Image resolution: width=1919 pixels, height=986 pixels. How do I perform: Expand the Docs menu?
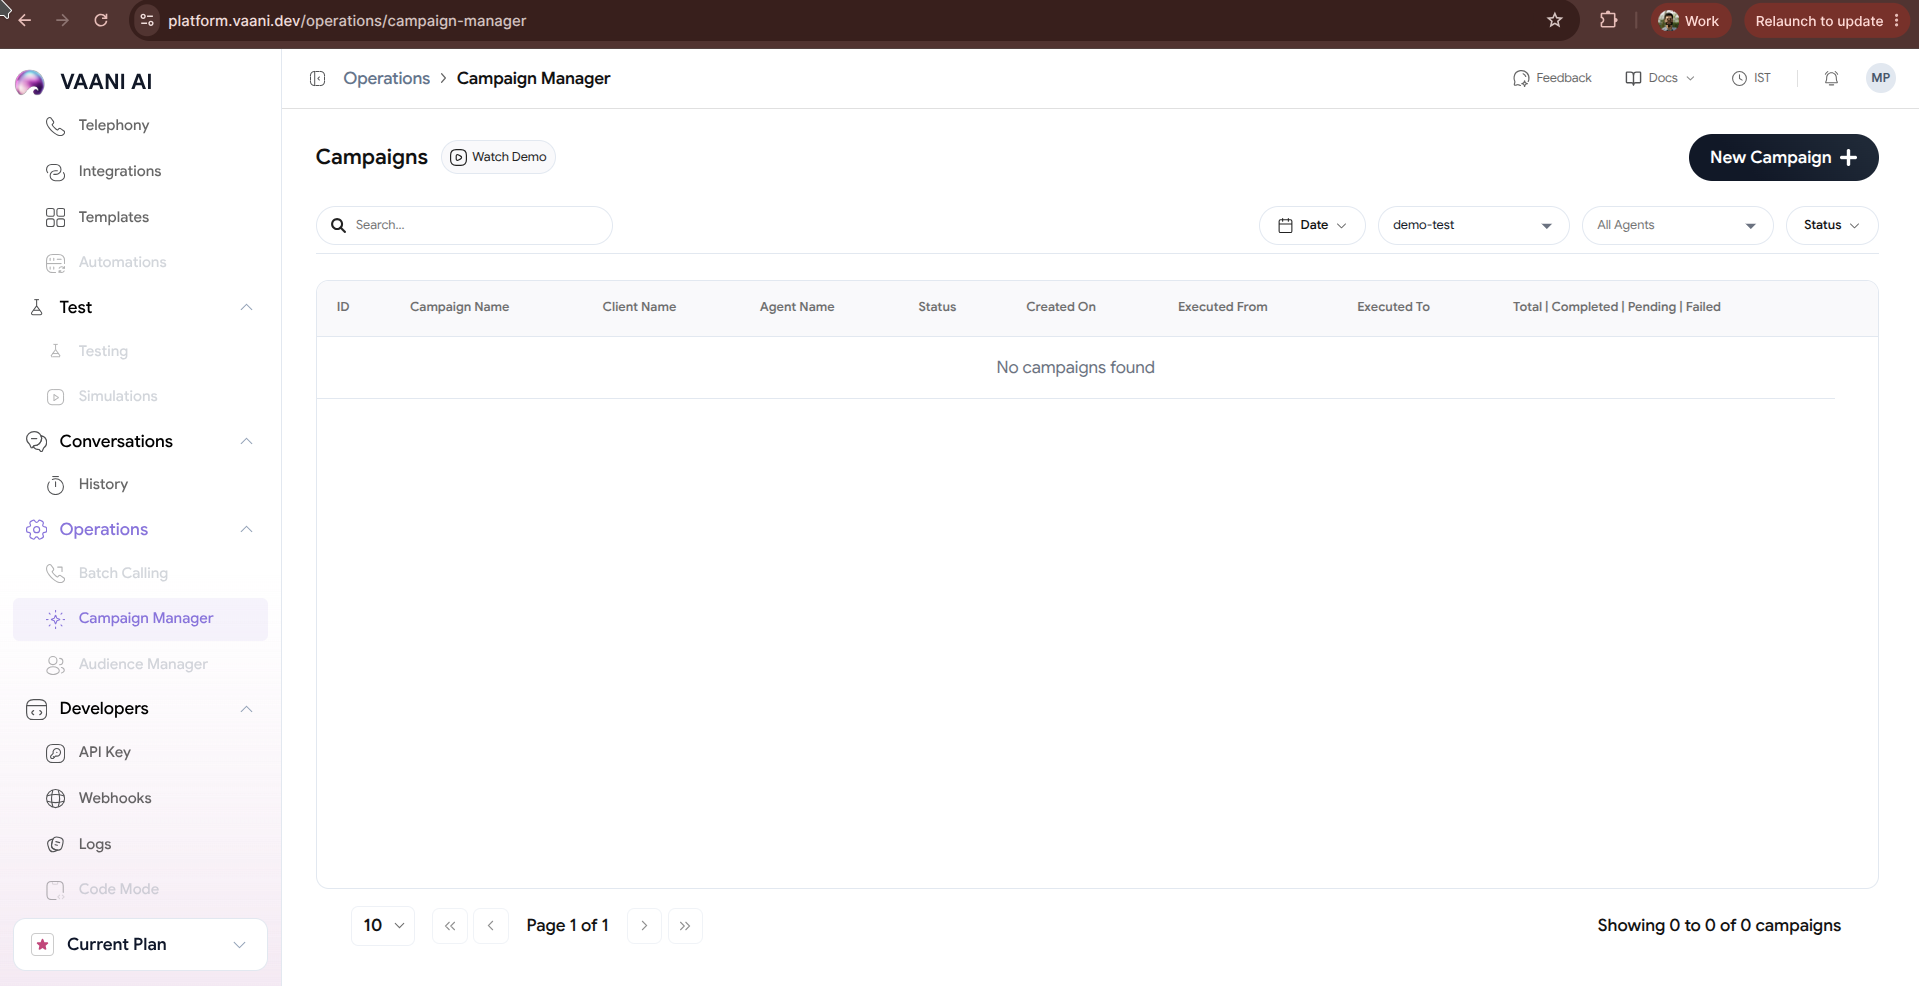(1660, 78)
